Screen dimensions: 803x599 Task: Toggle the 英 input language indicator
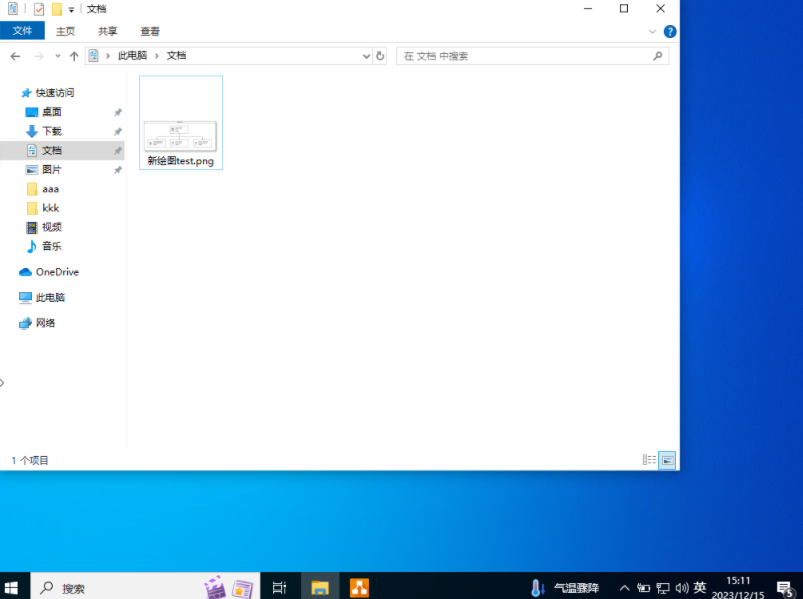(700, 588)
